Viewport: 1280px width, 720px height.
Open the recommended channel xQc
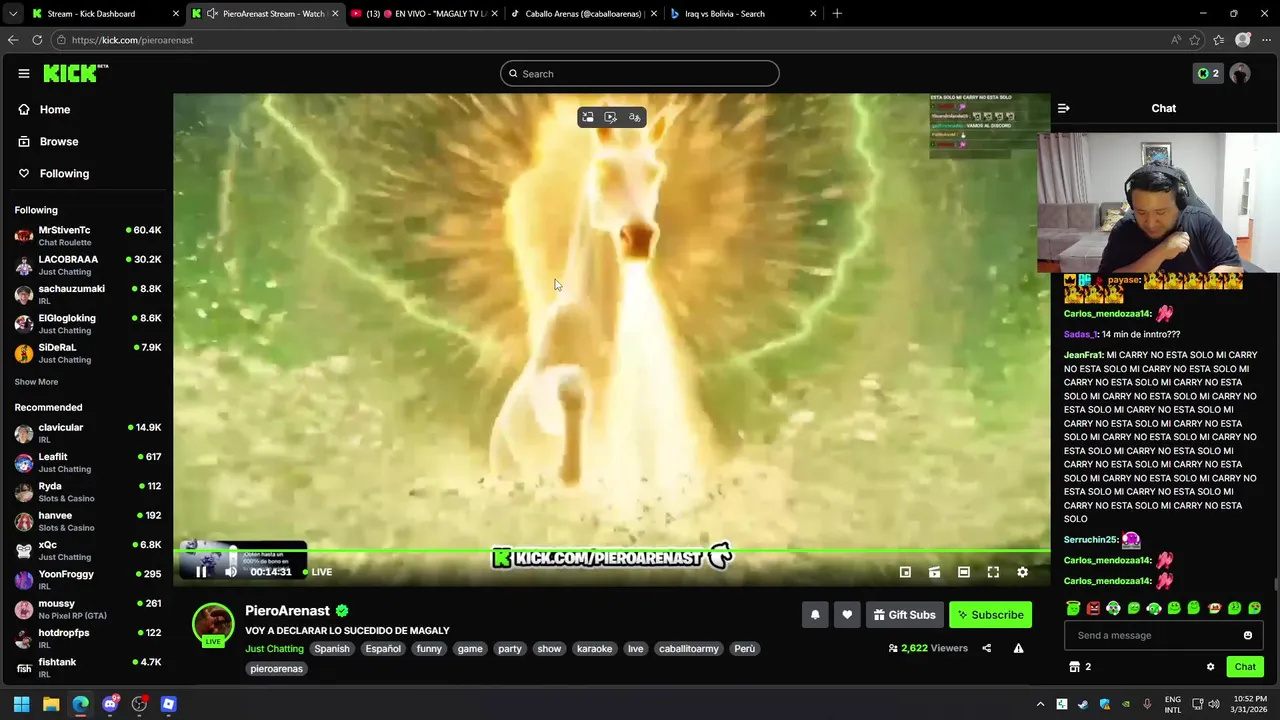point(87,551)
